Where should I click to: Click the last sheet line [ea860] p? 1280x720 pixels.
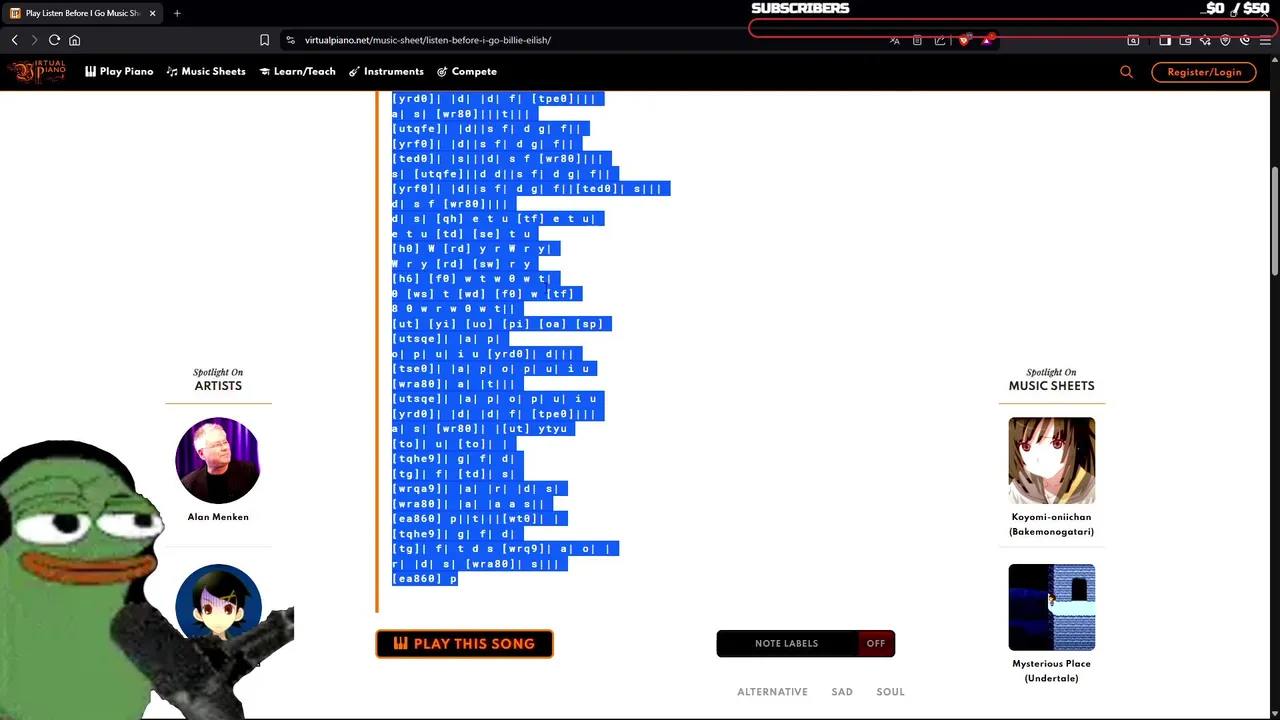(424, 579)
